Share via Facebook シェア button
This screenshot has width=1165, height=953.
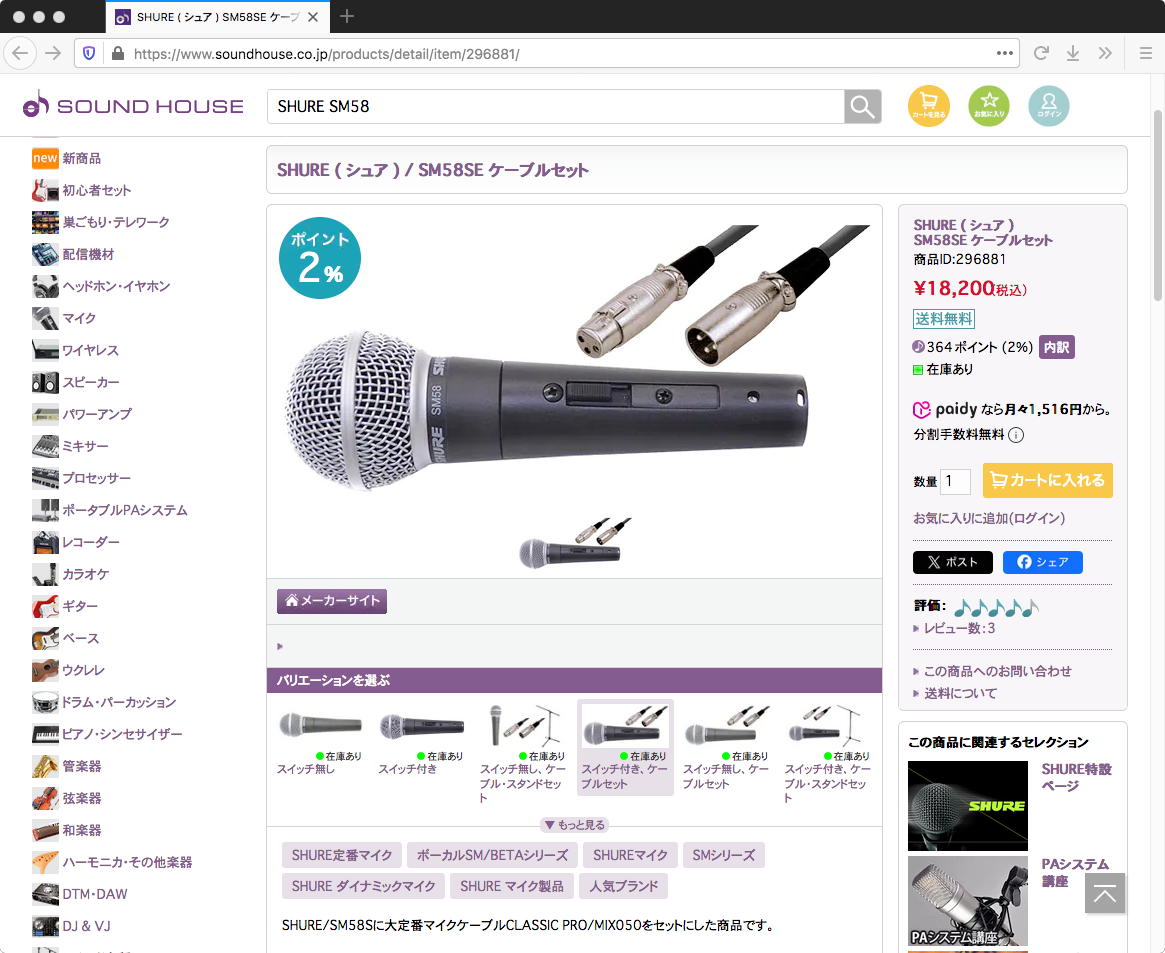[x=1042, y=562]
